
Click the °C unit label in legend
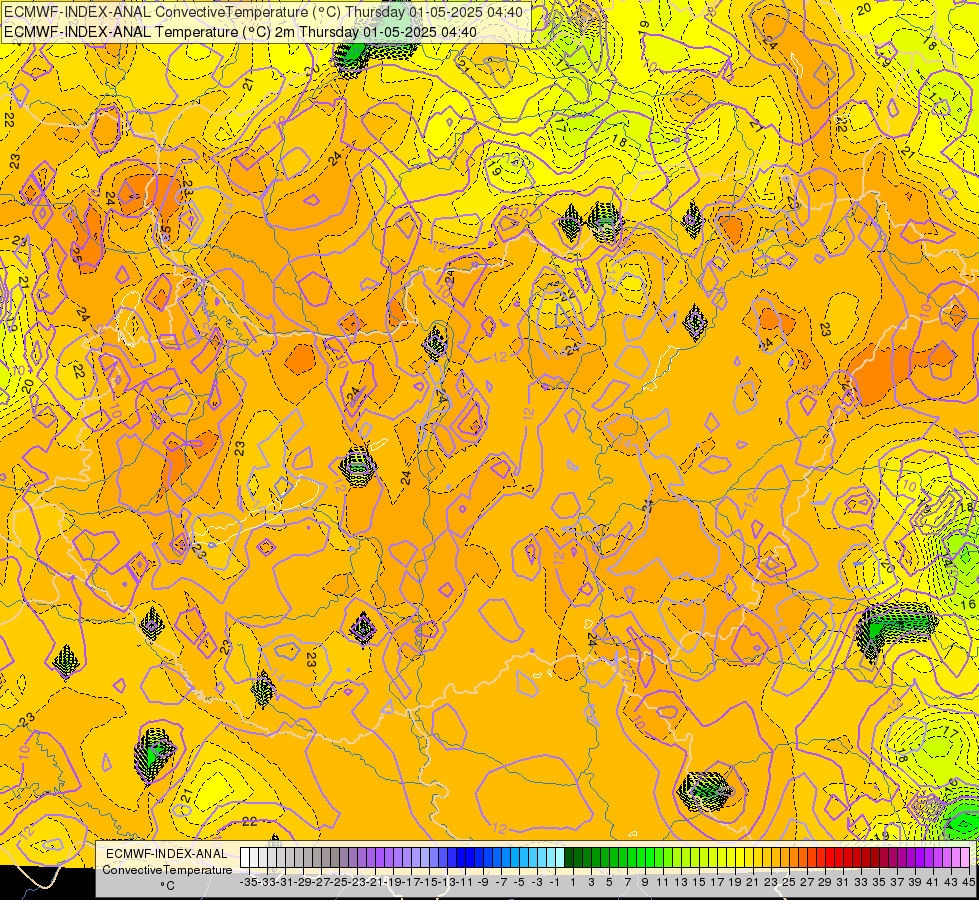[x=167, y=885]
